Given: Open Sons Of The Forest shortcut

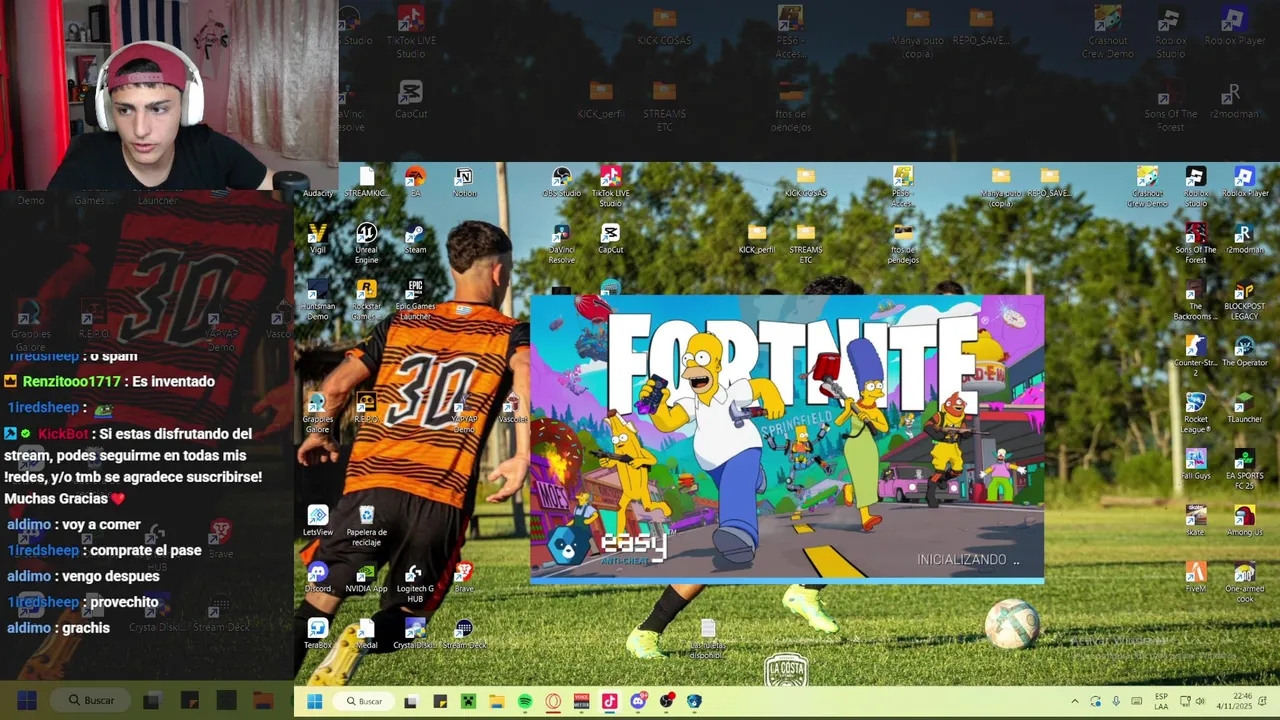Looking at the screenshot, I should click(x=1196, y=243).
